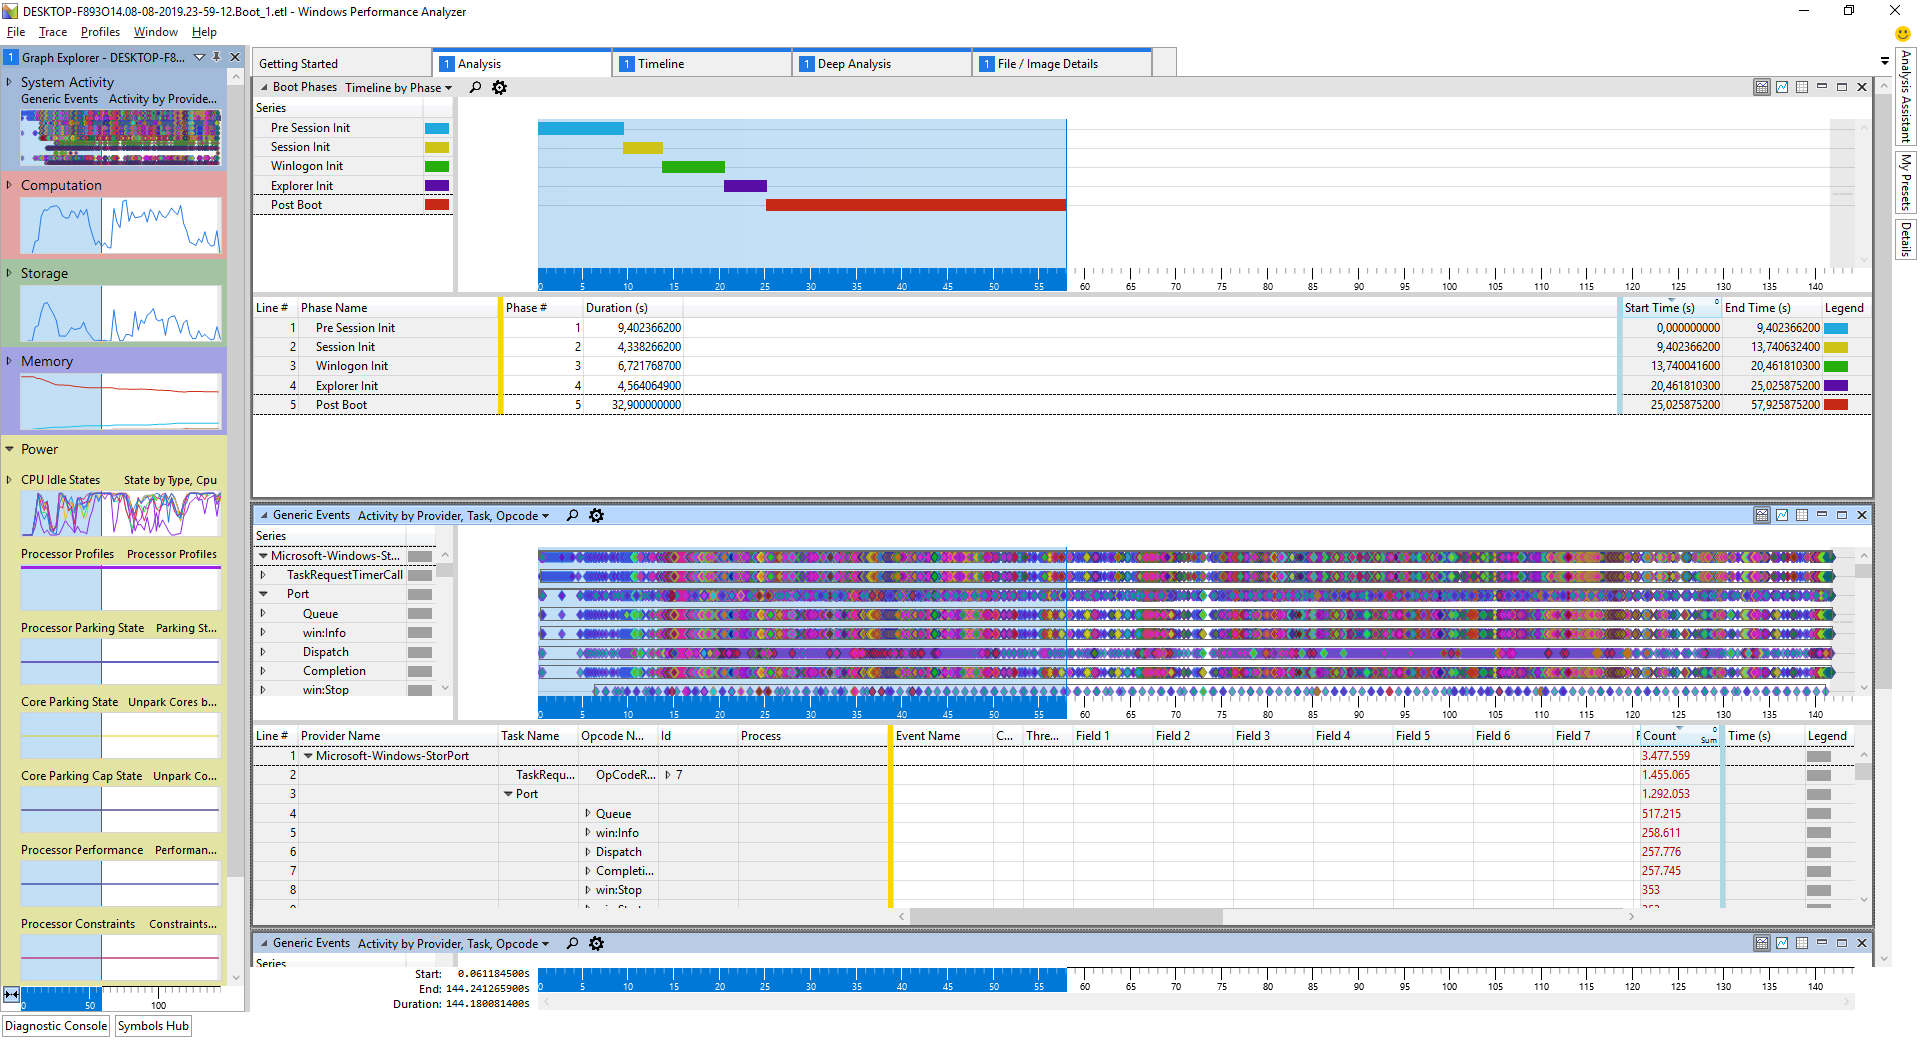
Task: Select the CPU Idle States graph thumbnail
Action: [x=120, y=514]
